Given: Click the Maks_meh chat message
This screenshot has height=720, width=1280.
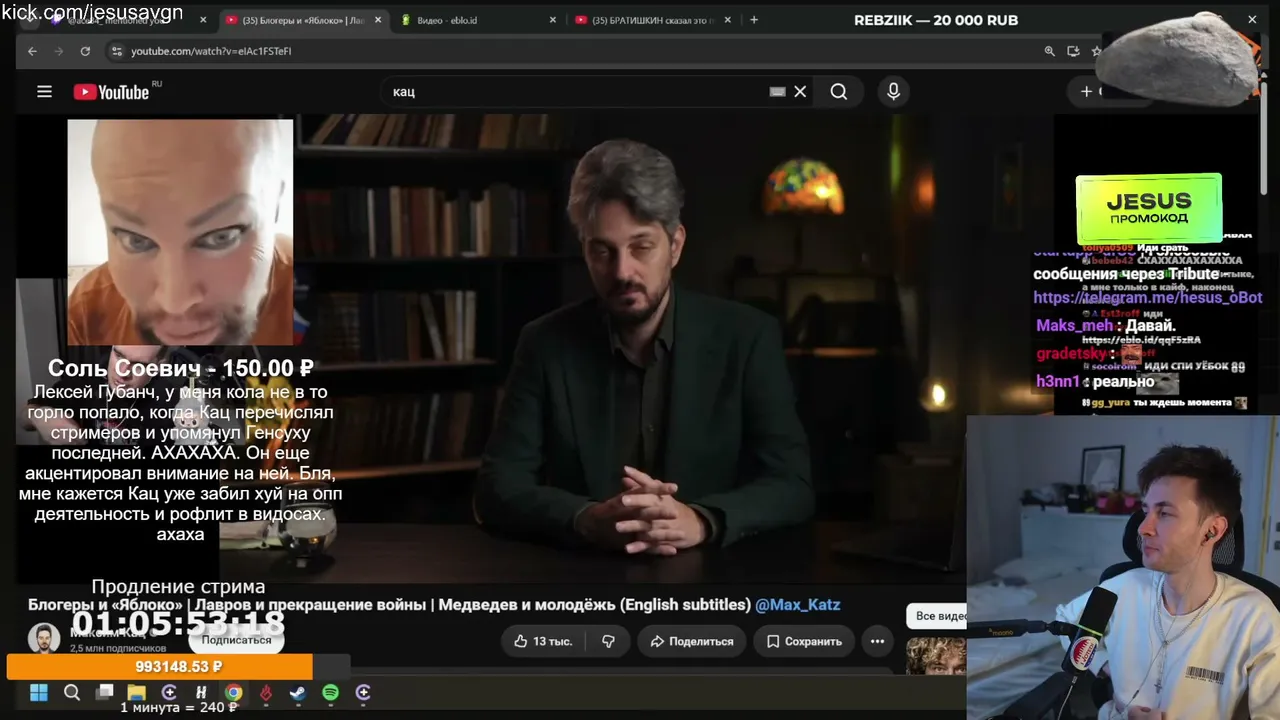Looking at the screenshot, I should (1106, 326).
